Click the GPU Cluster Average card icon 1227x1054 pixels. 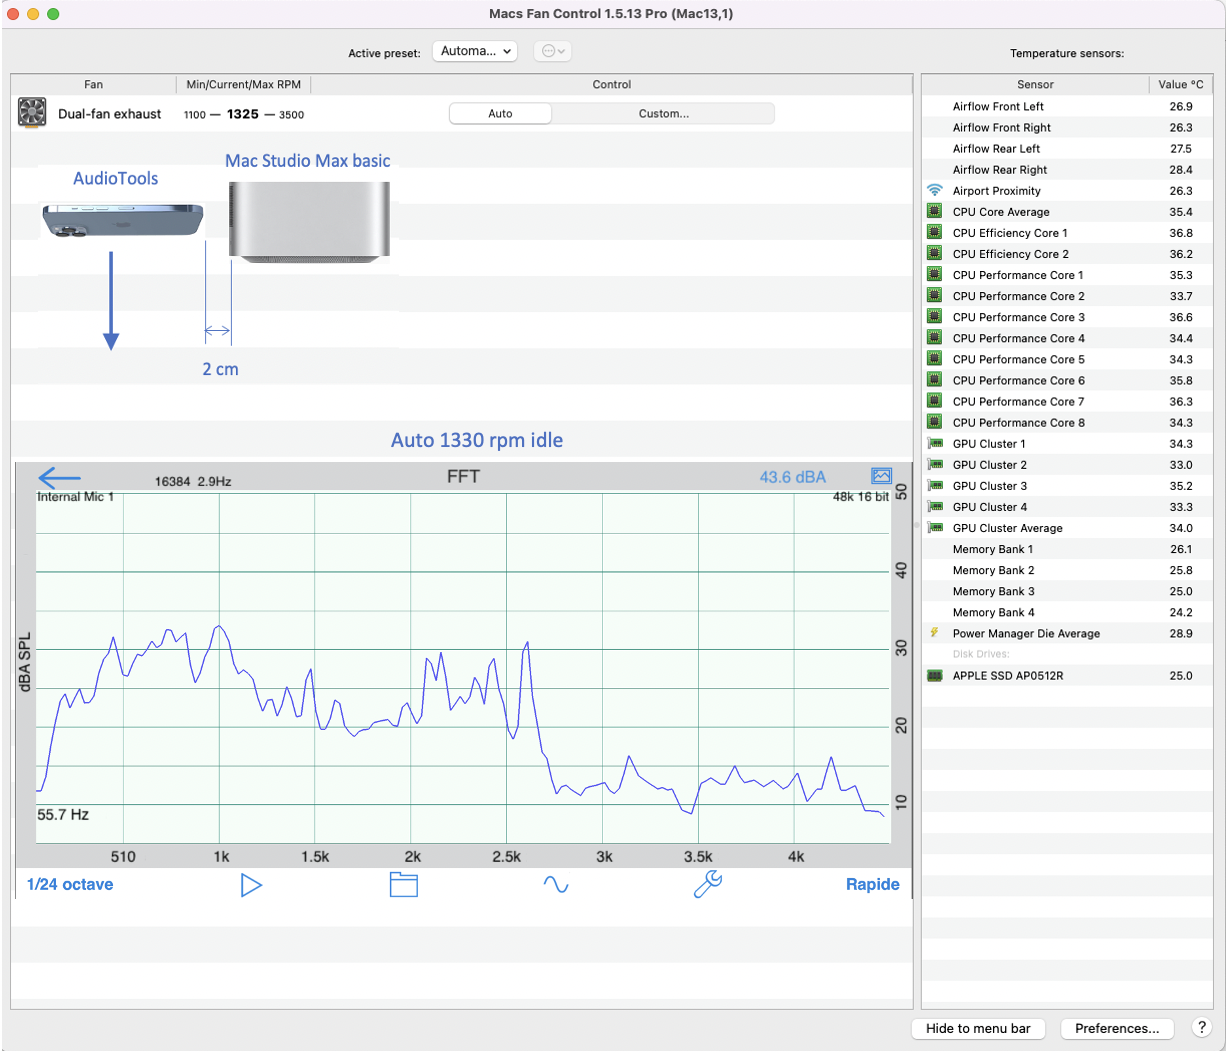(935, 527)
